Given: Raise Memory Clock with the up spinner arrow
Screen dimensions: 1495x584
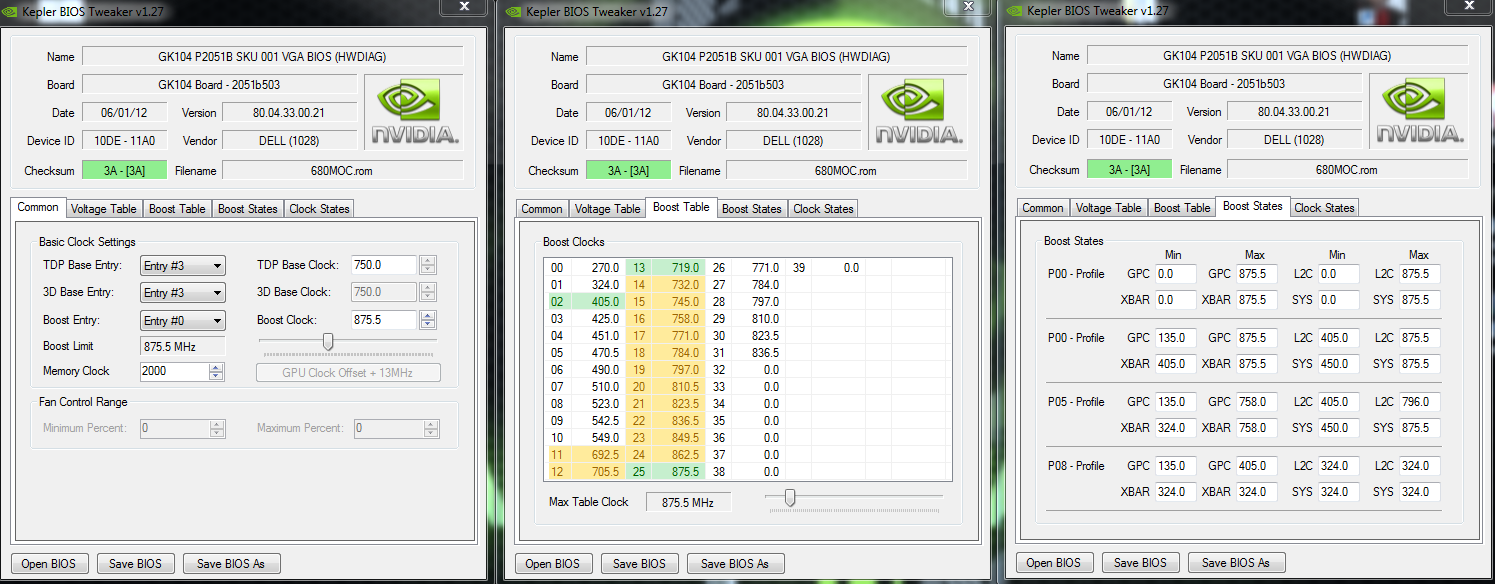Looking at the screenshot, I should [216, 367].
